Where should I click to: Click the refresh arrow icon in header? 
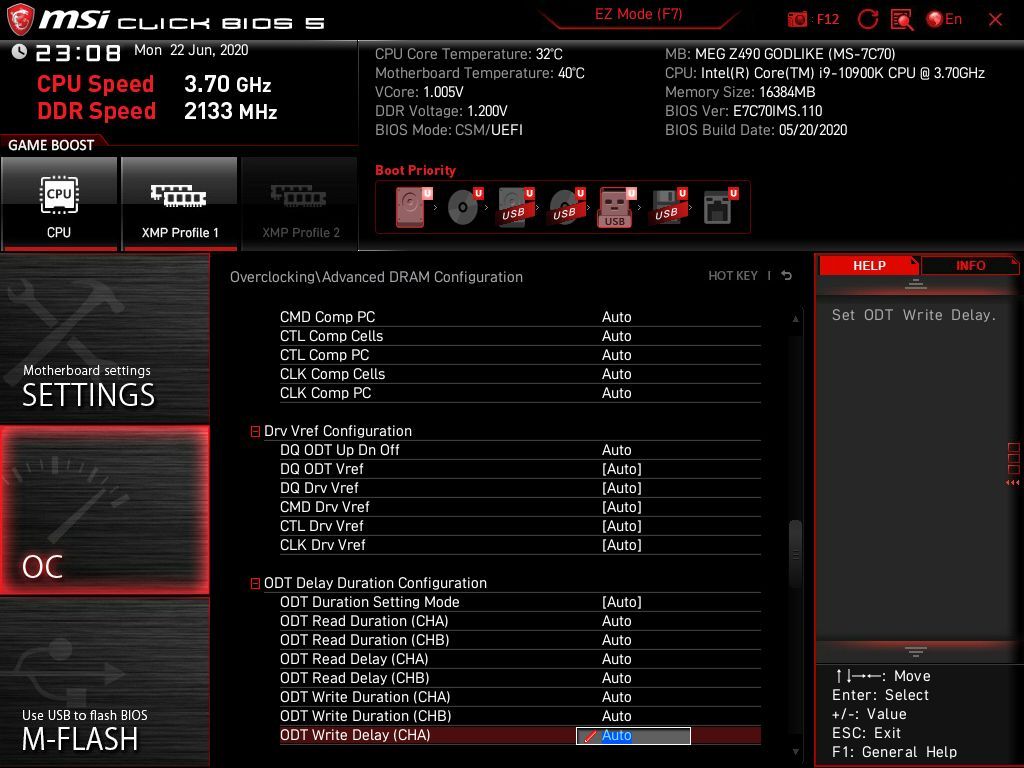(x=867, y=20)
